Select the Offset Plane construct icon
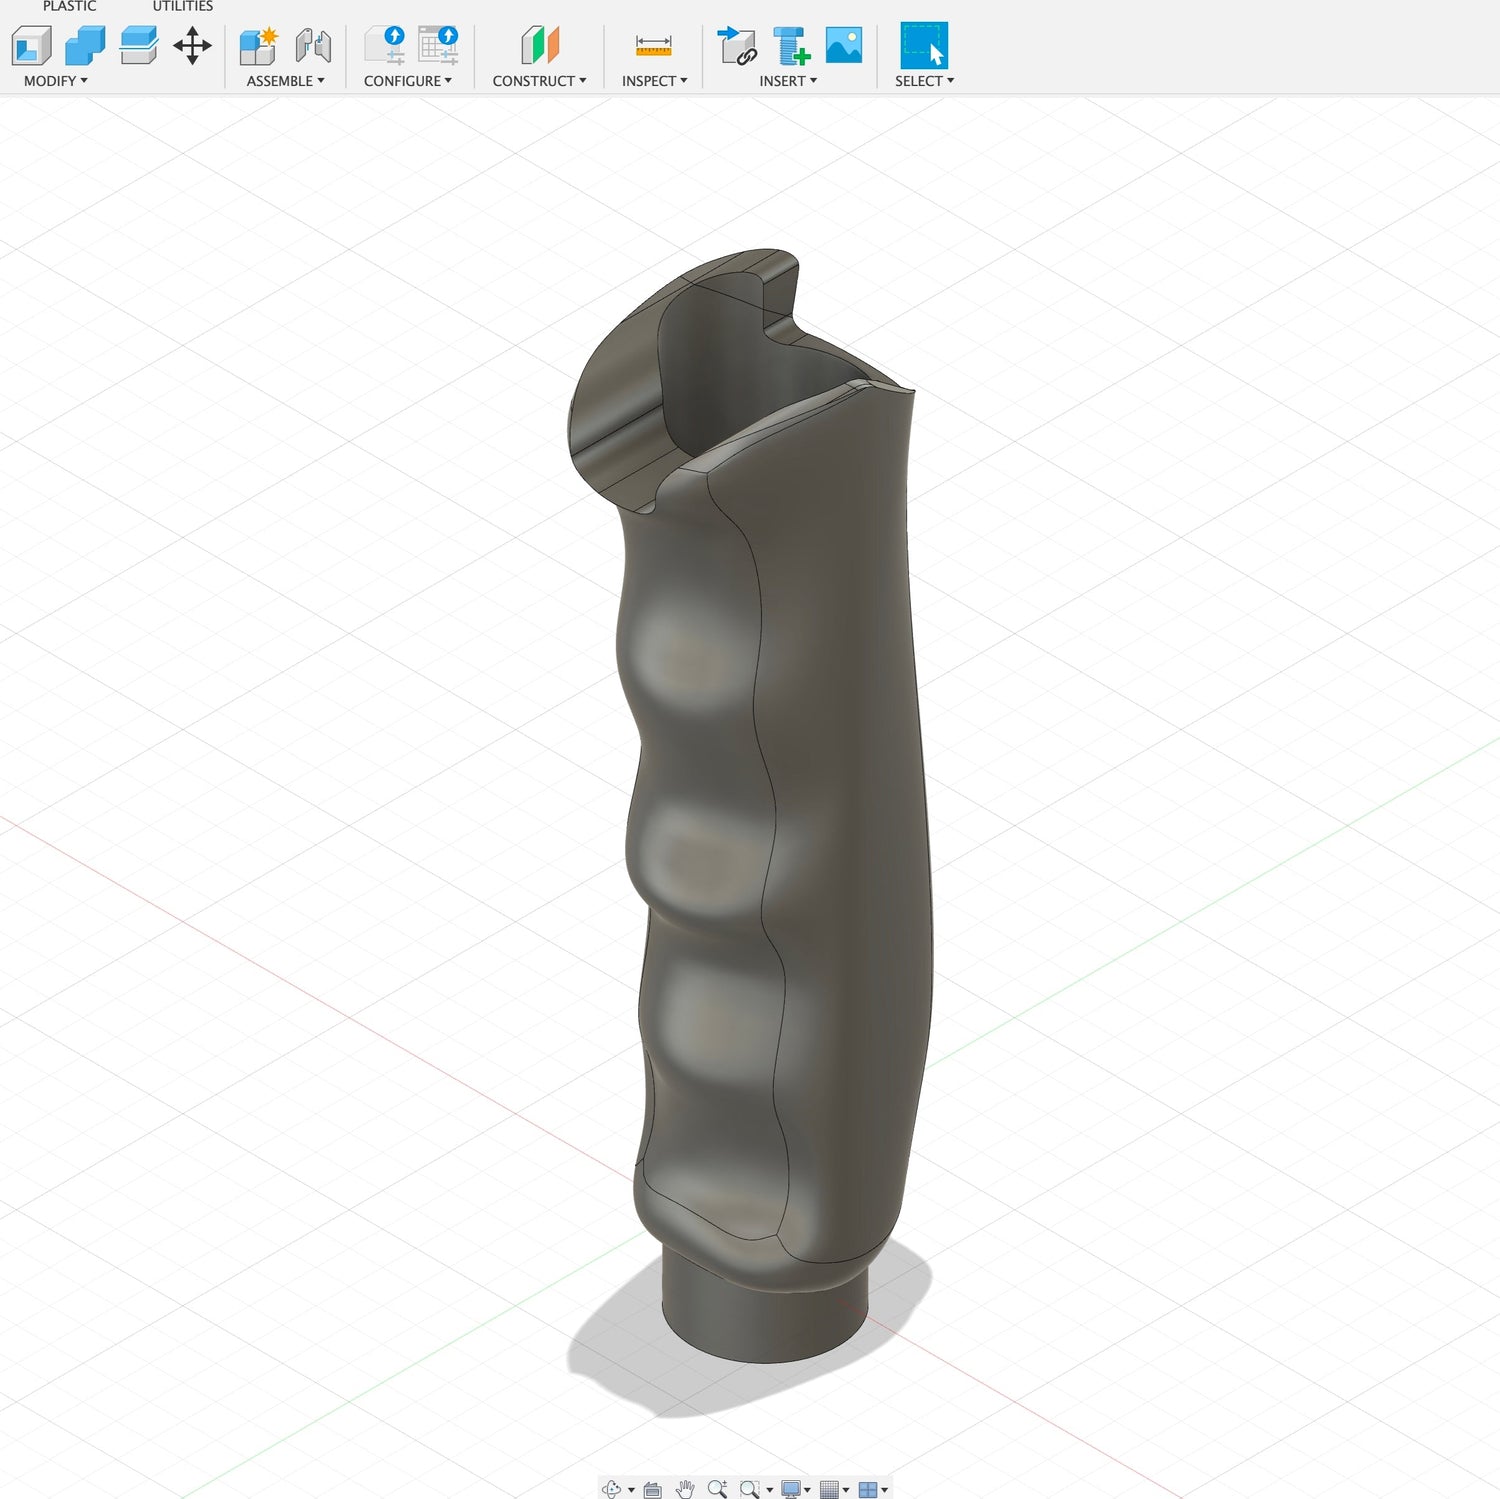The width and height of the screenshot is (1500, 1499). pos(540,46)
